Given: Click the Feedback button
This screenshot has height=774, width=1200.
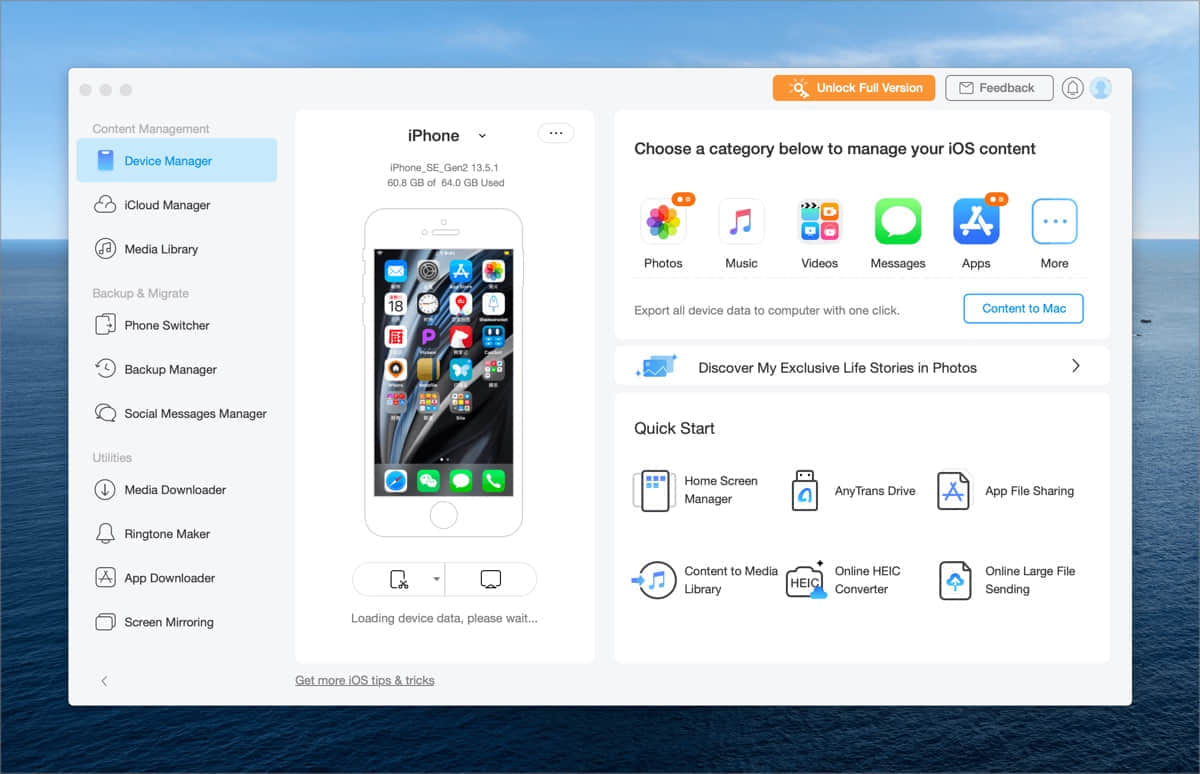Looking at the screenshot, I should click(999, 88).
